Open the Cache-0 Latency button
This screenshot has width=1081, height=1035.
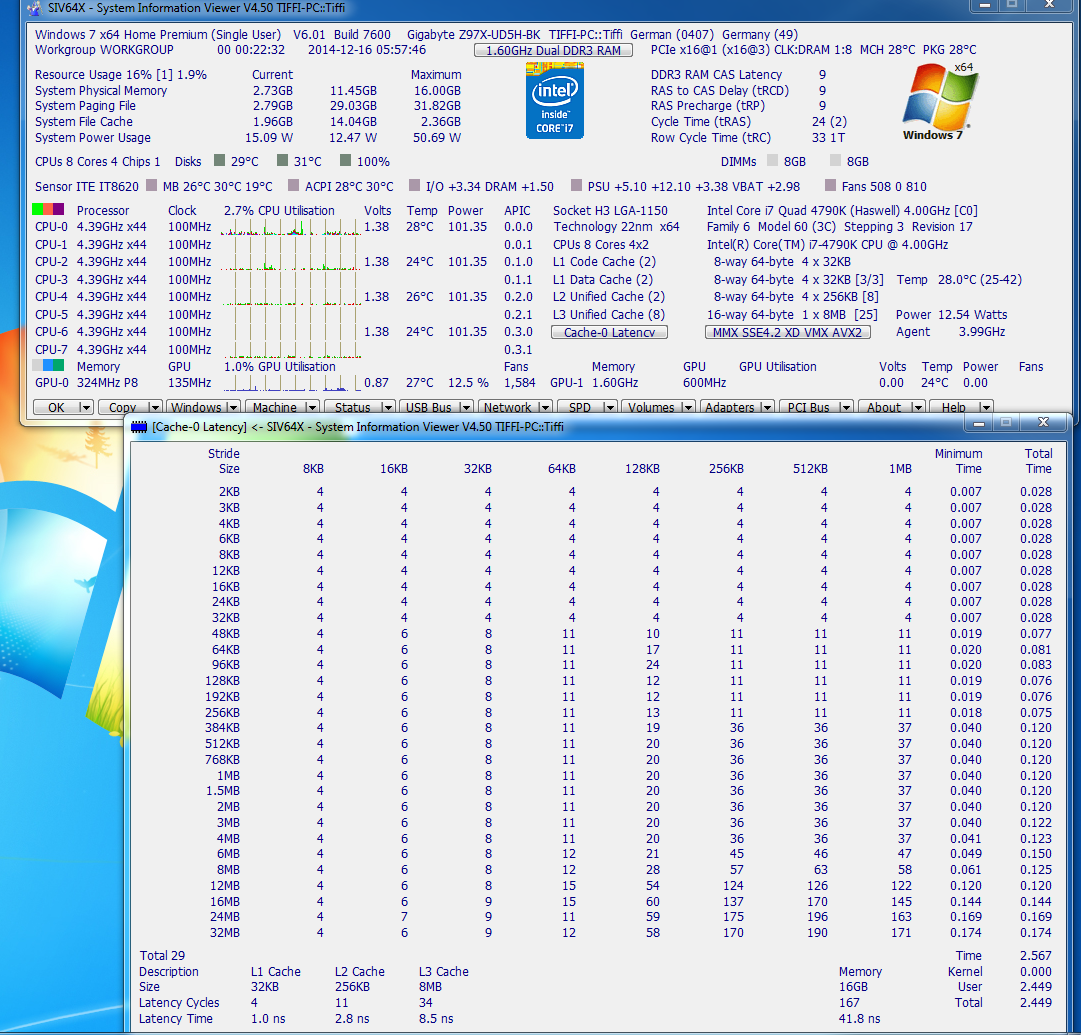pos(609,332)
